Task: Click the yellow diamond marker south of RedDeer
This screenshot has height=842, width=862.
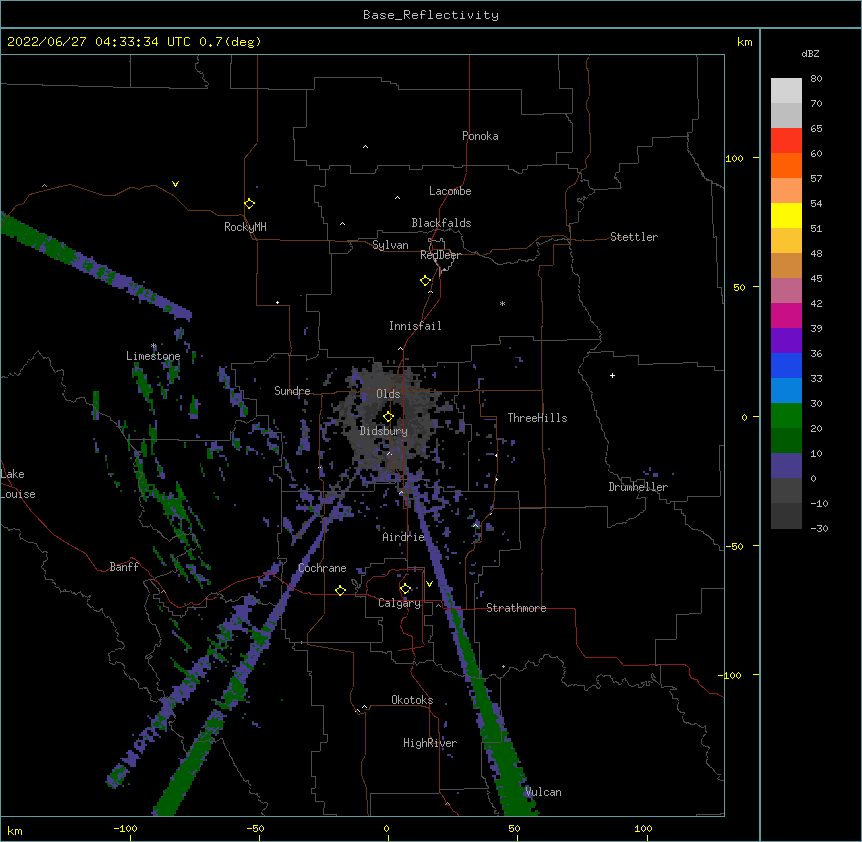Action: point(425,281)
